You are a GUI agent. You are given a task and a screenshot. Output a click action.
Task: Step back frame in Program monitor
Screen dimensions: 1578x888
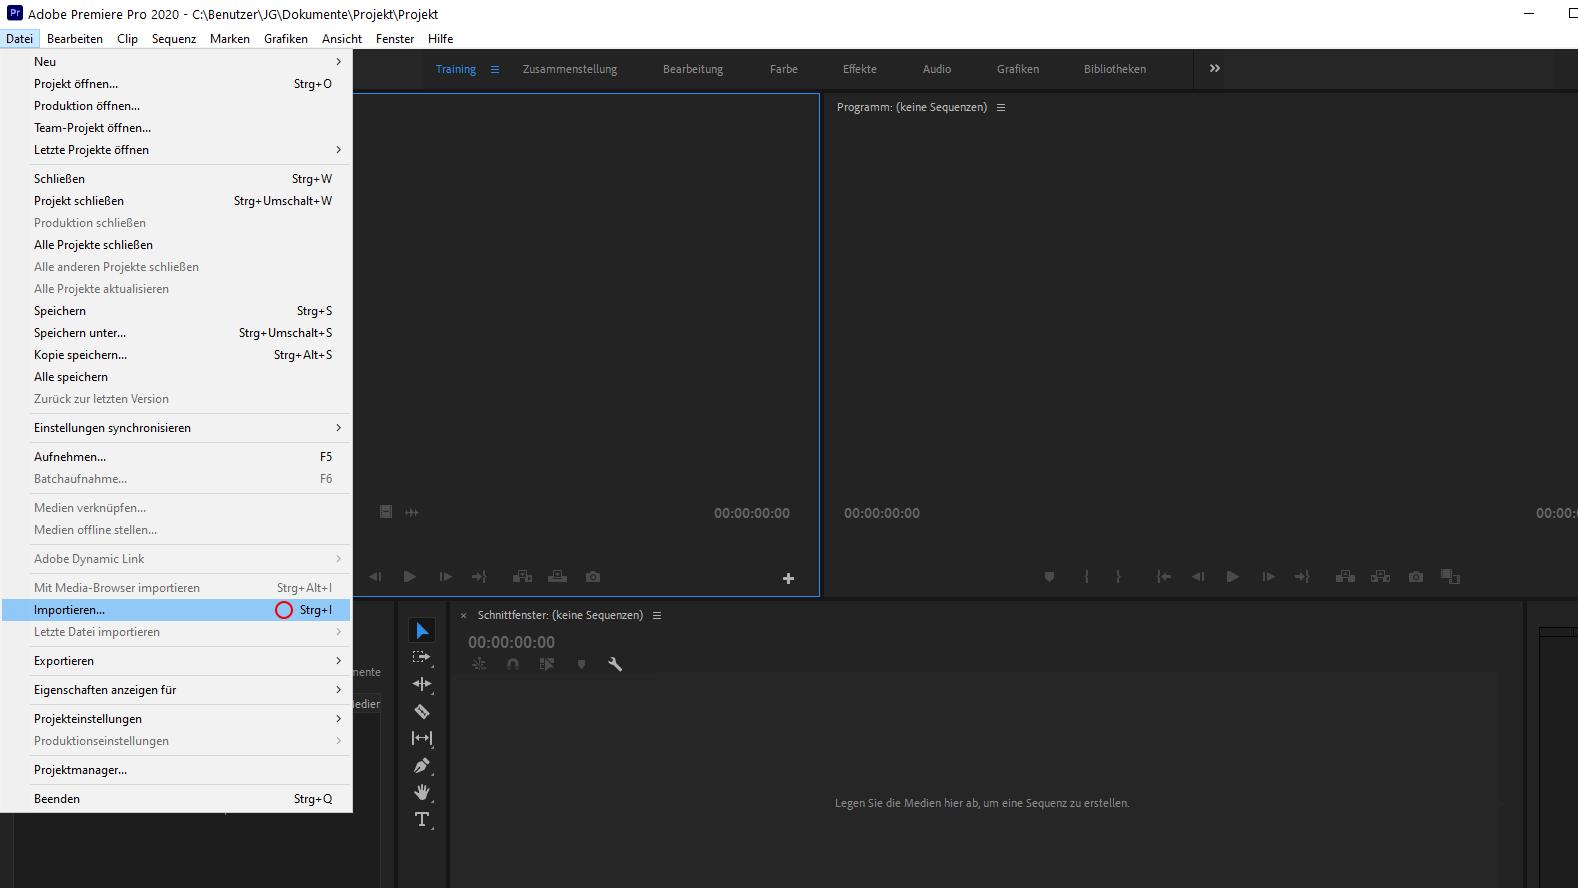[1198, 577]
